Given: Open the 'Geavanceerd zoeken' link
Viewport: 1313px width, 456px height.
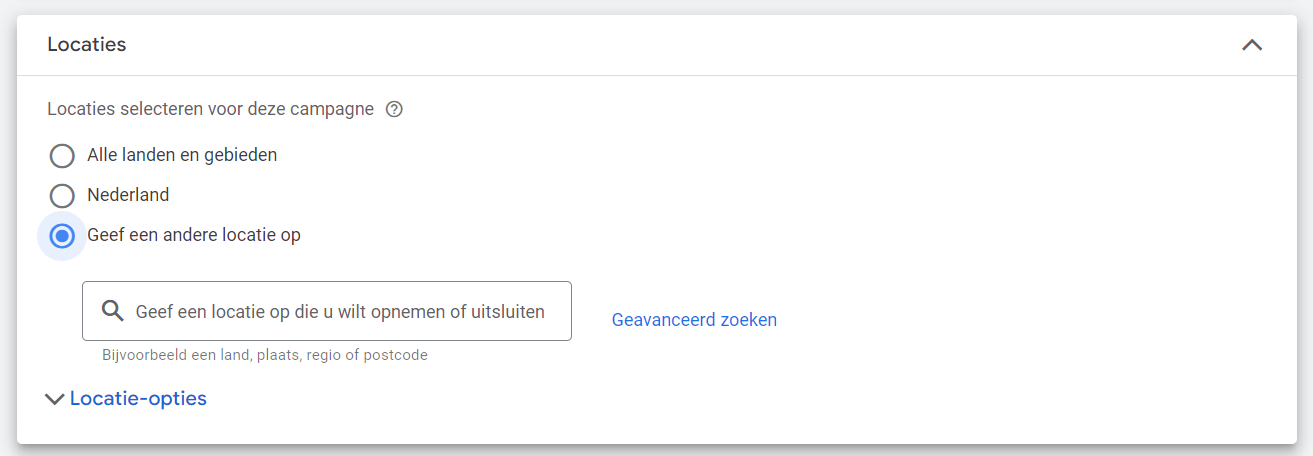Looking at the screenshot, I should point(694,320).
